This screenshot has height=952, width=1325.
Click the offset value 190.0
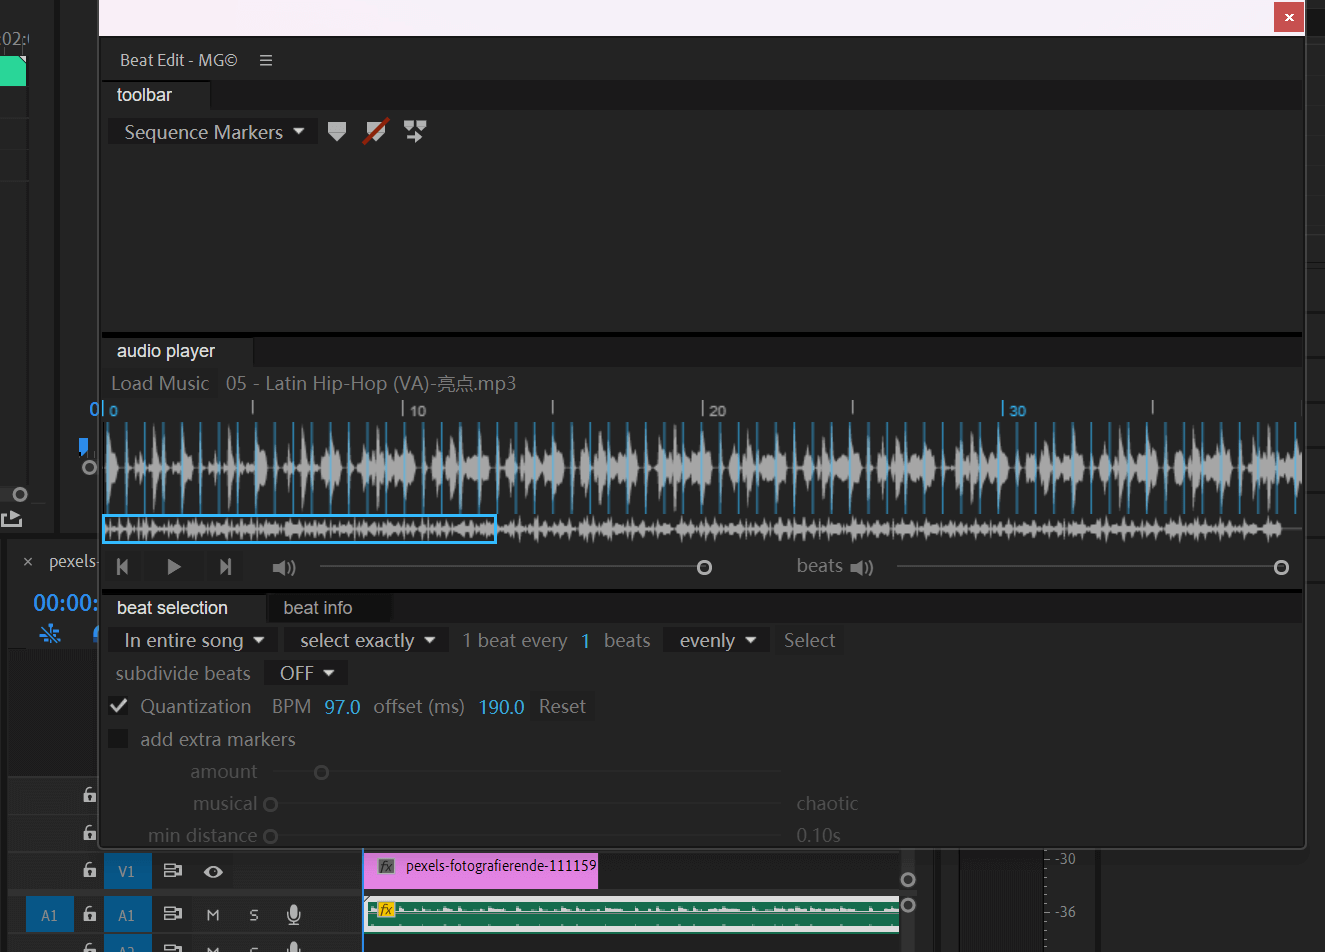(x=501, y=707)
